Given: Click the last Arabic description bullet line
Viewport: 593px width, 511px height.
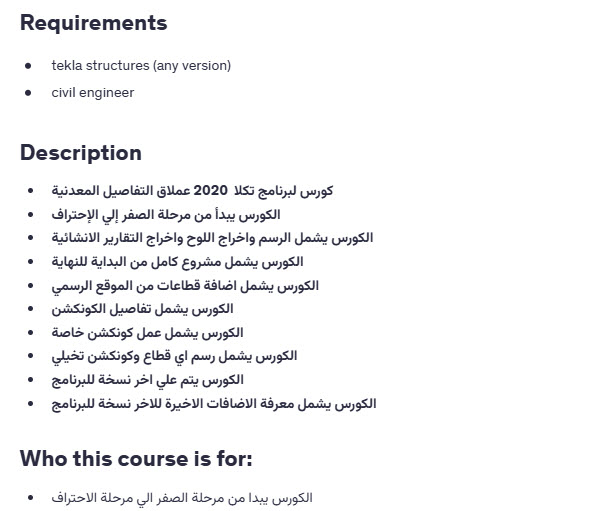Looking at the screenshot, I should [214, 404].
